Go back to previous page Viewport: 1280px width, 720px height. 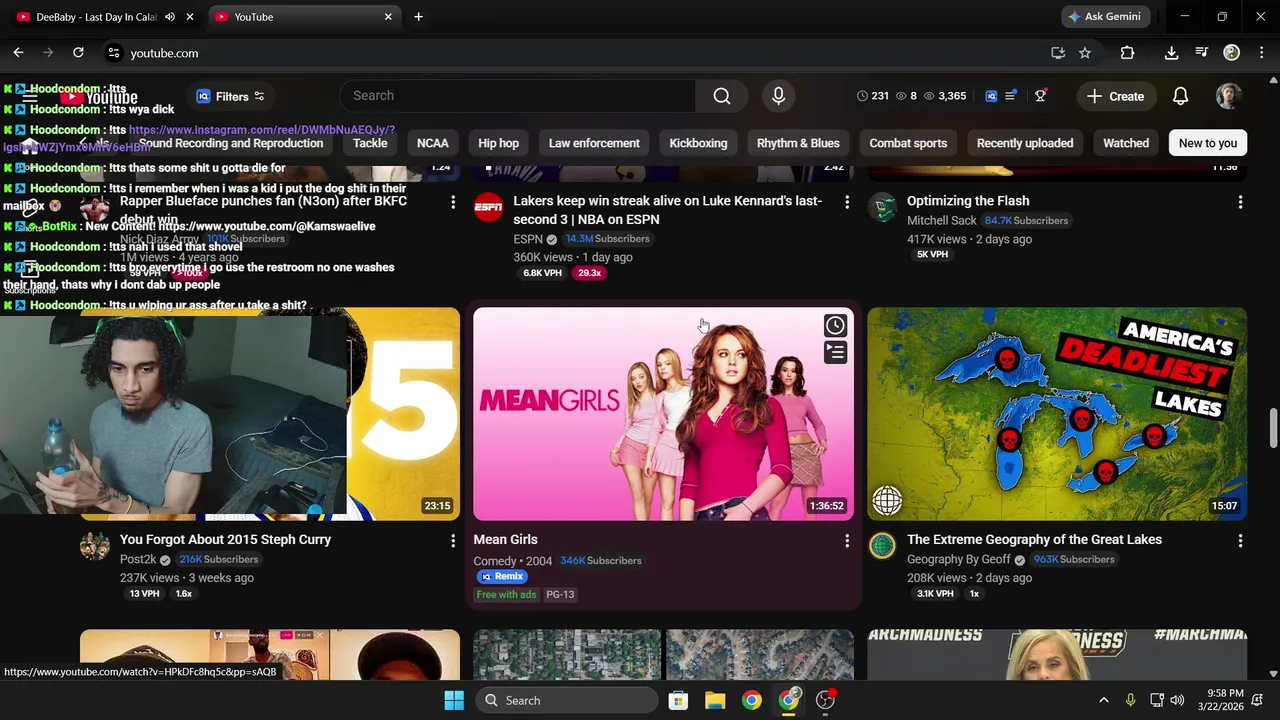point(18,53)
